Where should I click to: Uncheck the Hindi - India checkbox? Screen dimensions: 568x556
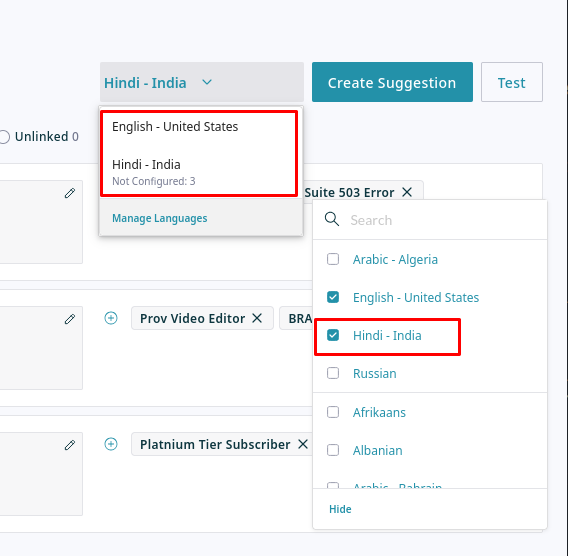point(333,335)
